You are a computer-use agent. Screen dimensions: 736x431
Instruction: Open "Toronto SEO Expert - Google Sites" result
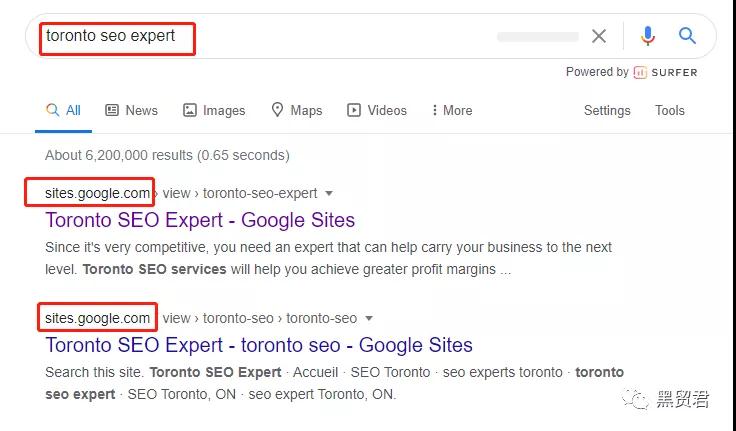(x=200, y=220)
